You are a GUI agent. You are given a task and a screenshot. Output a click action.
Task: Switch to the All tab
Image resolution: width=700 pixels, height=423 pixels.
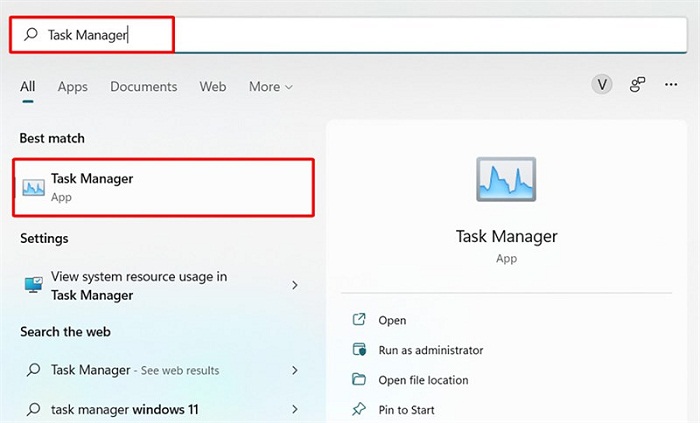28,87
